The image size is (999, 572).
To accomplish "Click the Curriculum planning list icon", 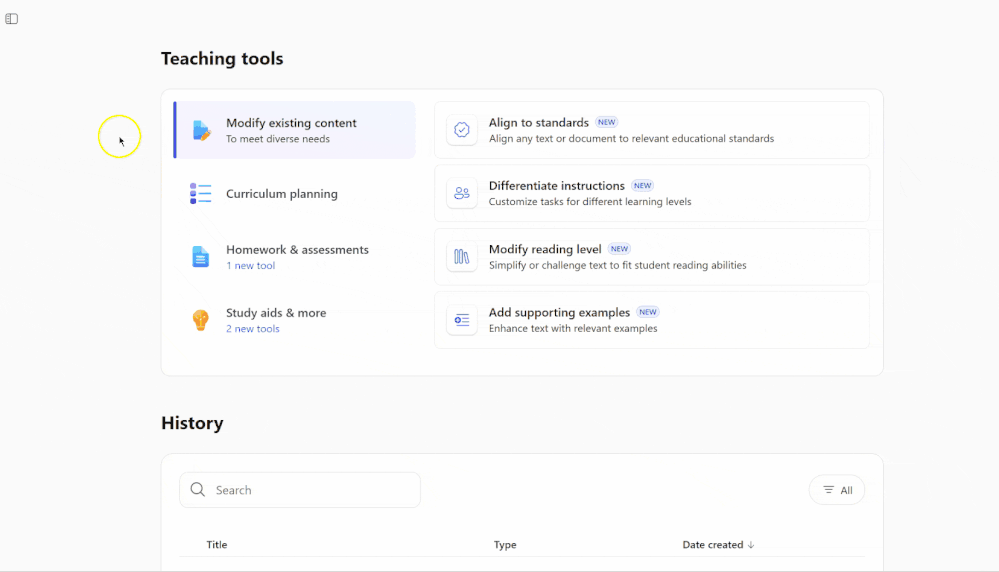I will pyautogui.click(x=201, y=194).
